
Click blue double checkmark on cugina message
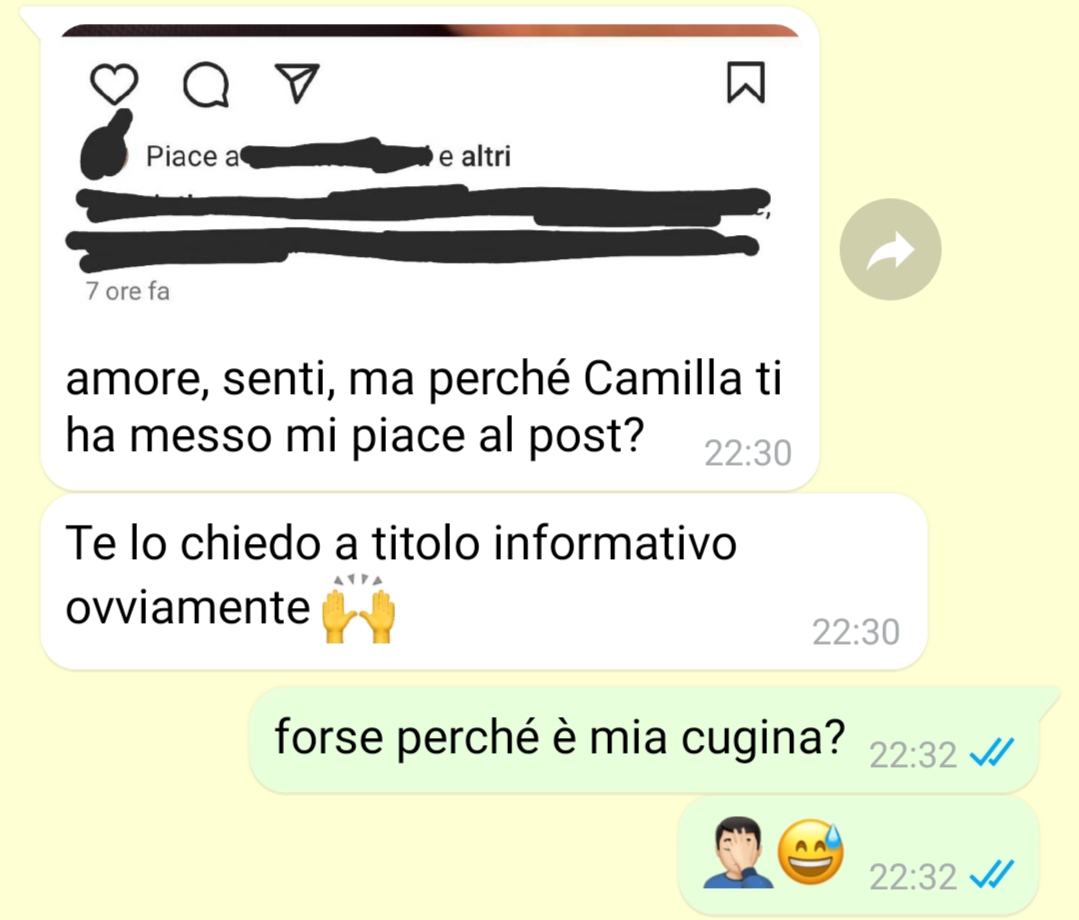click(x=991, y=753)
